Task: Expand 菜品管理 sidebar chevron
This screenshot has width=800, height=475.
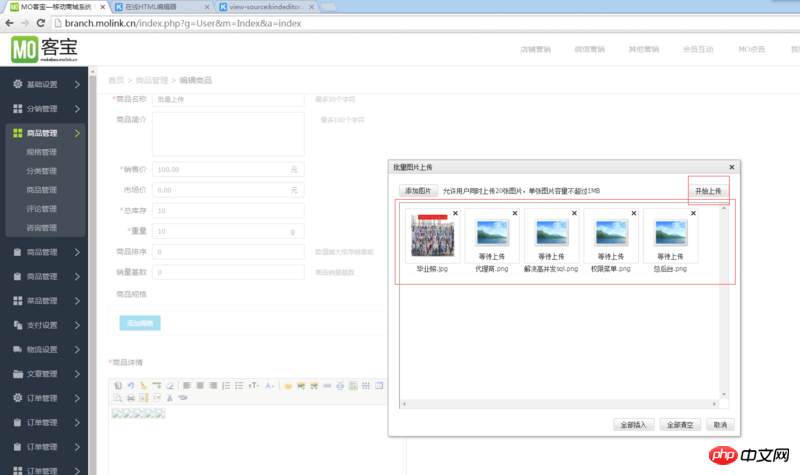Action: [77, 301]
